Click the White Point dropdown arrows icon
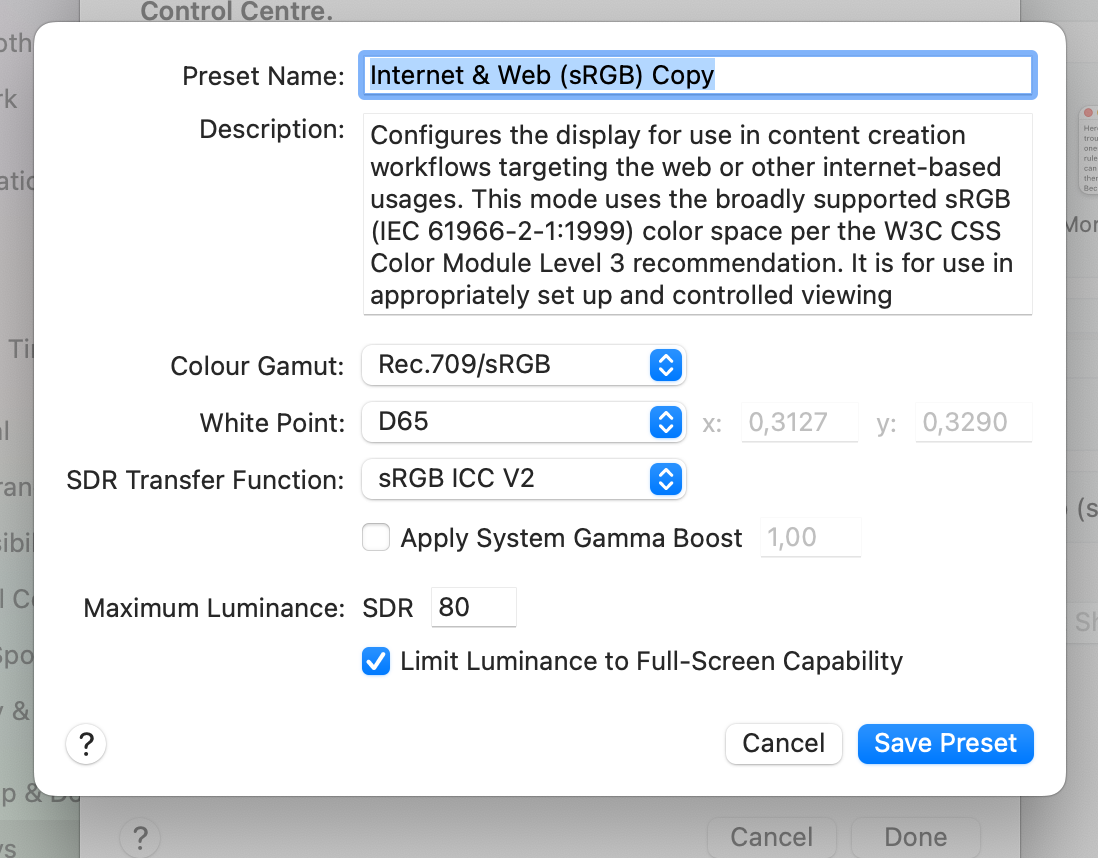This screenshot has width=1098, height=858. point(665,422)
